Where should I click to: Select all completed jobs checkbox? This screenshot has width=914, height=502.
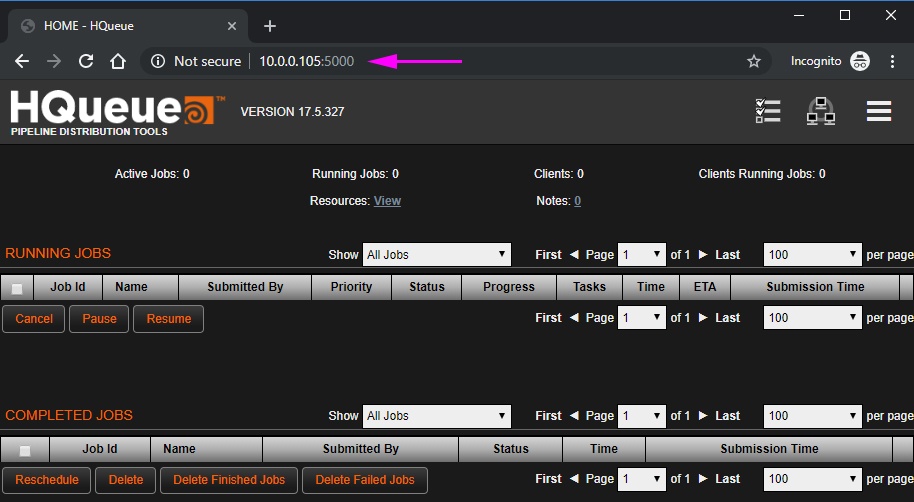24,451
